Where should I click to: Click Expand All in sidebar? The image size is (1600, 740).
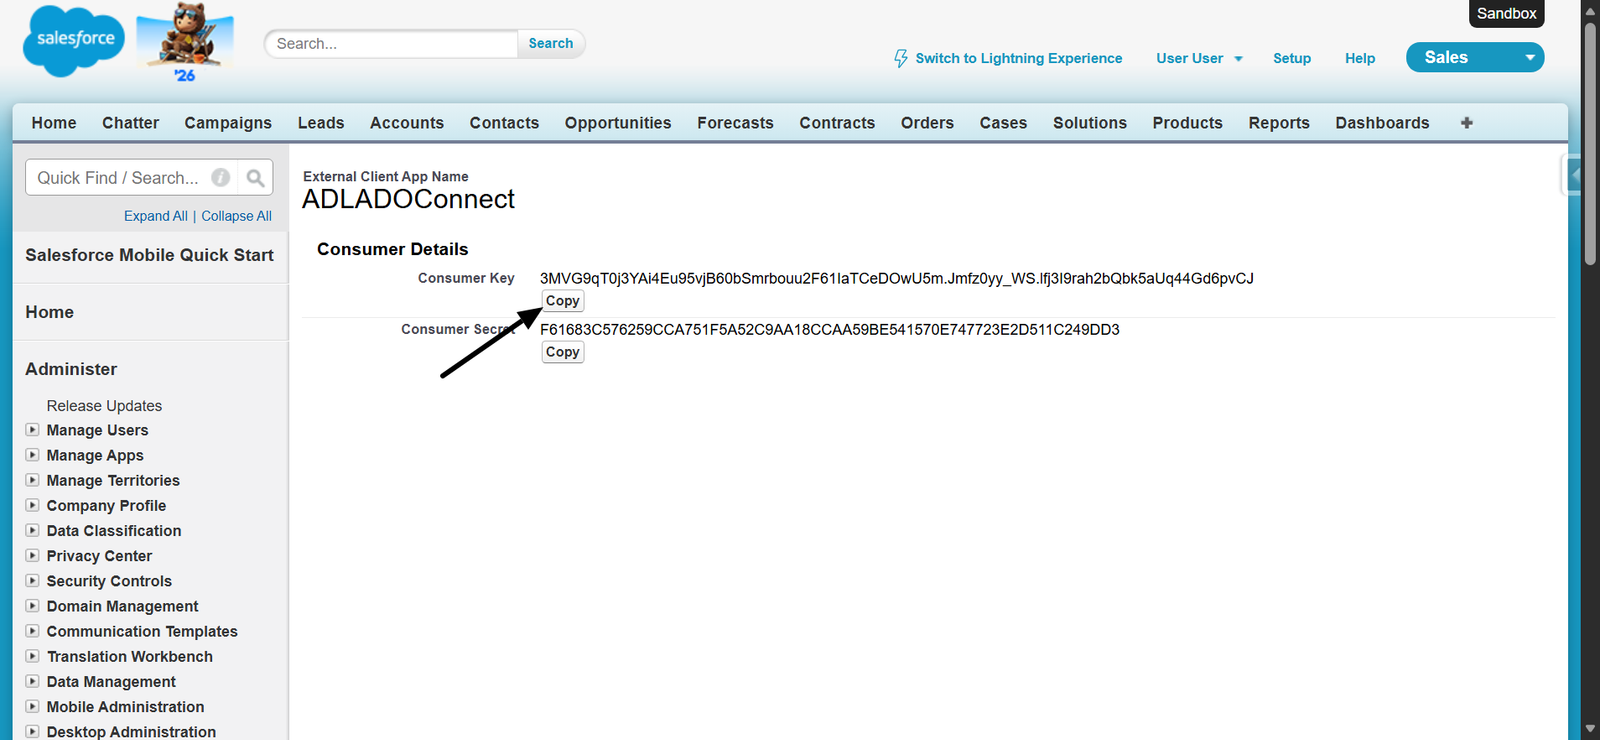point(156,216)
